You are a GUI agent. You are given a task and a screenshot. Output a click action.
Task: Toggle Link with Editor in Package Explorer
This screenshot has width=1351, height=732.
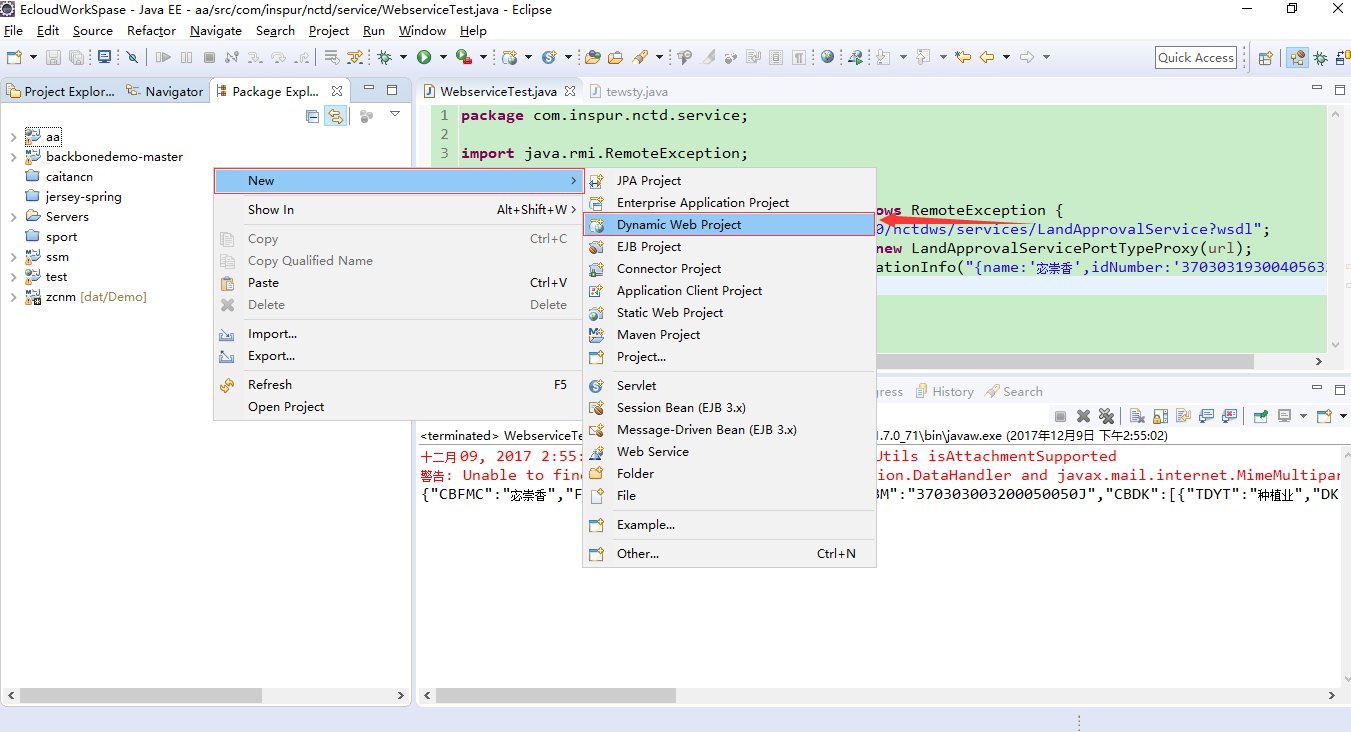click(x=336, y=116)
